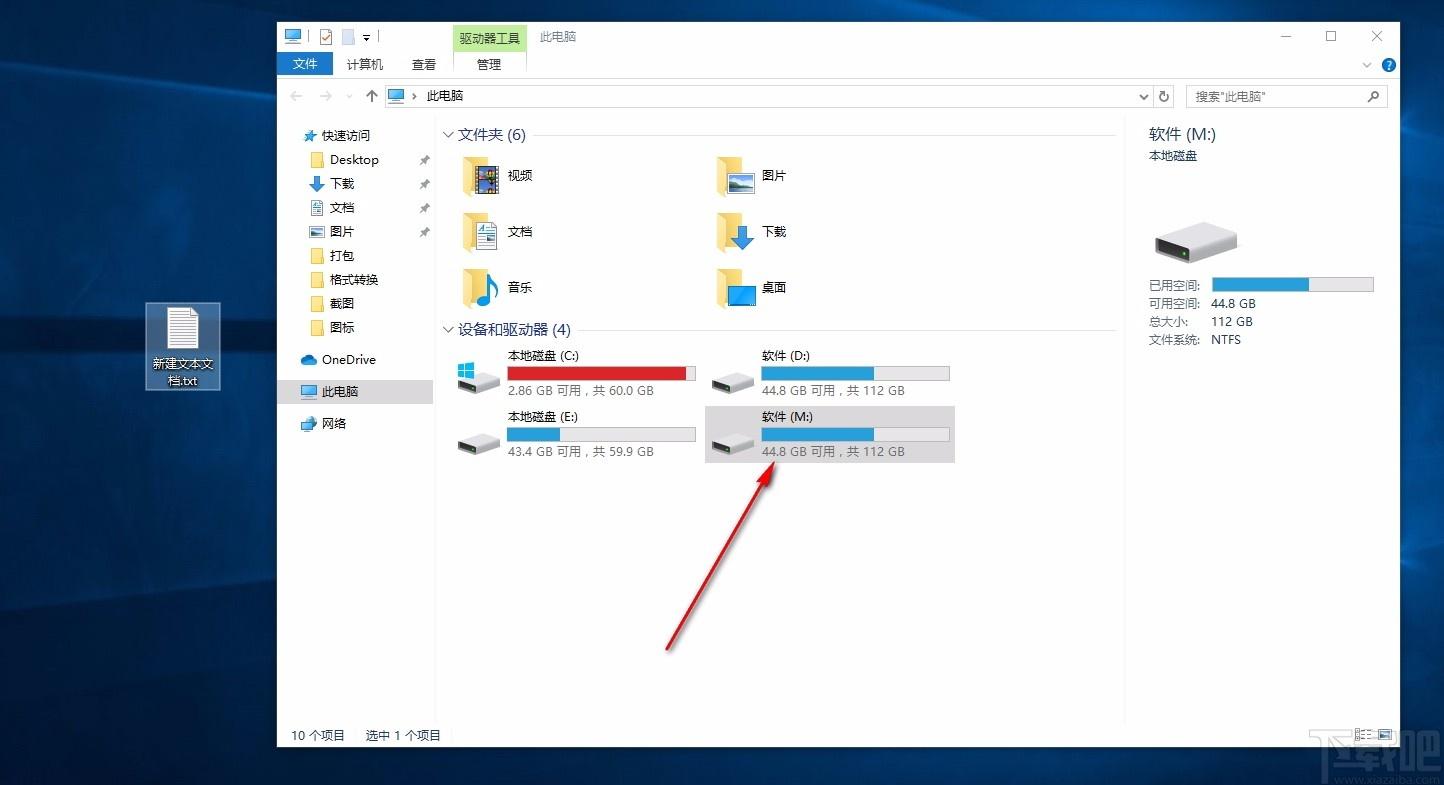The image size is (1444, 785).
Task: Switch to large icons view in status bar
Action: 1385,735
